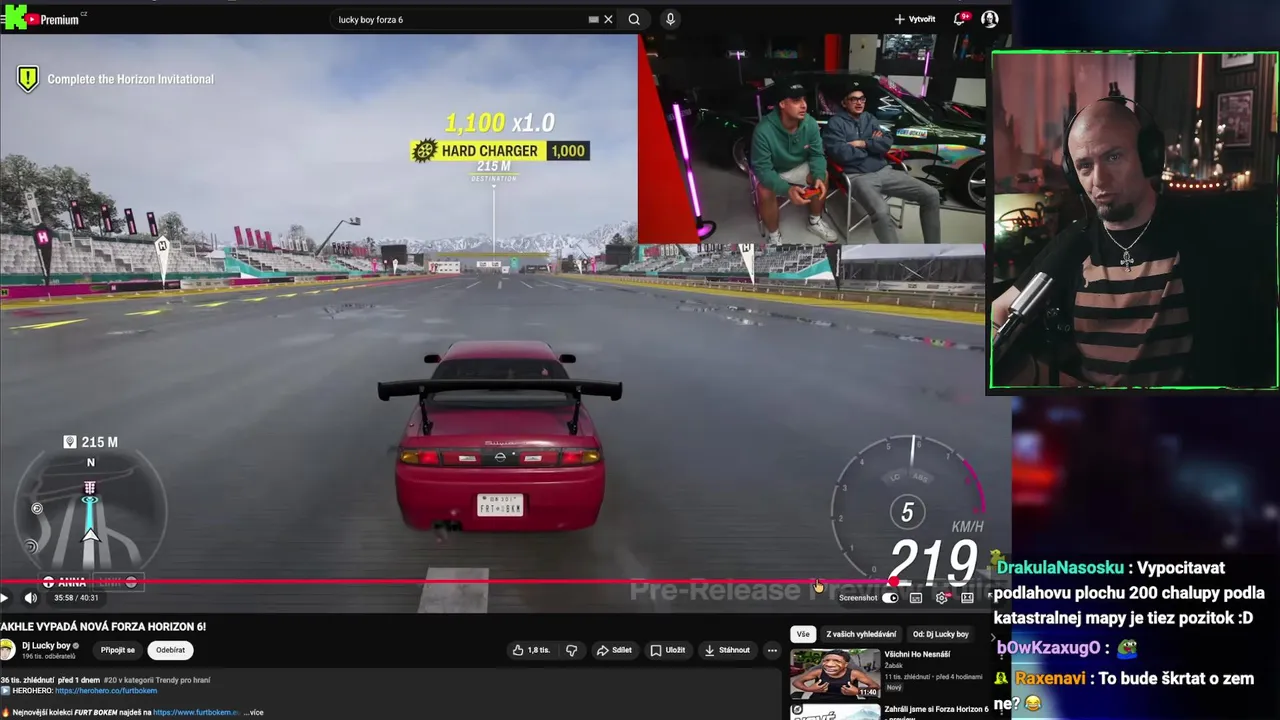Start voice search with the microphone icon
The width and height of the screenshot is (1280, 720).
(670, 19)
